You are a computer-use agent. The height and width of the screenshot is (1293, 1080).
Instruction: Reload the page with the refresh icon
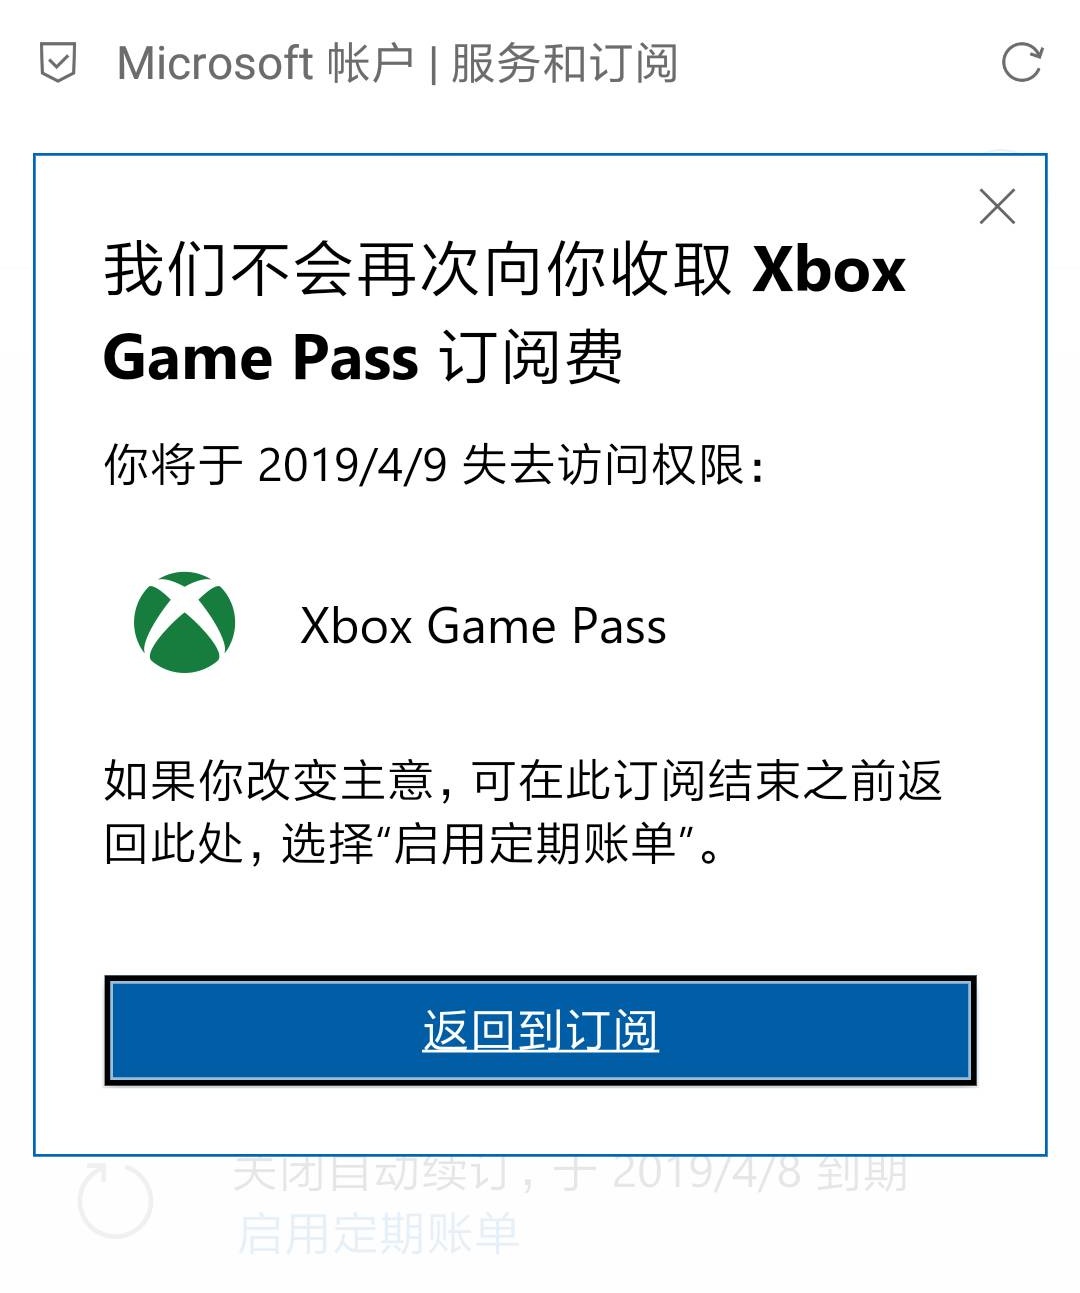(1022, 63)
